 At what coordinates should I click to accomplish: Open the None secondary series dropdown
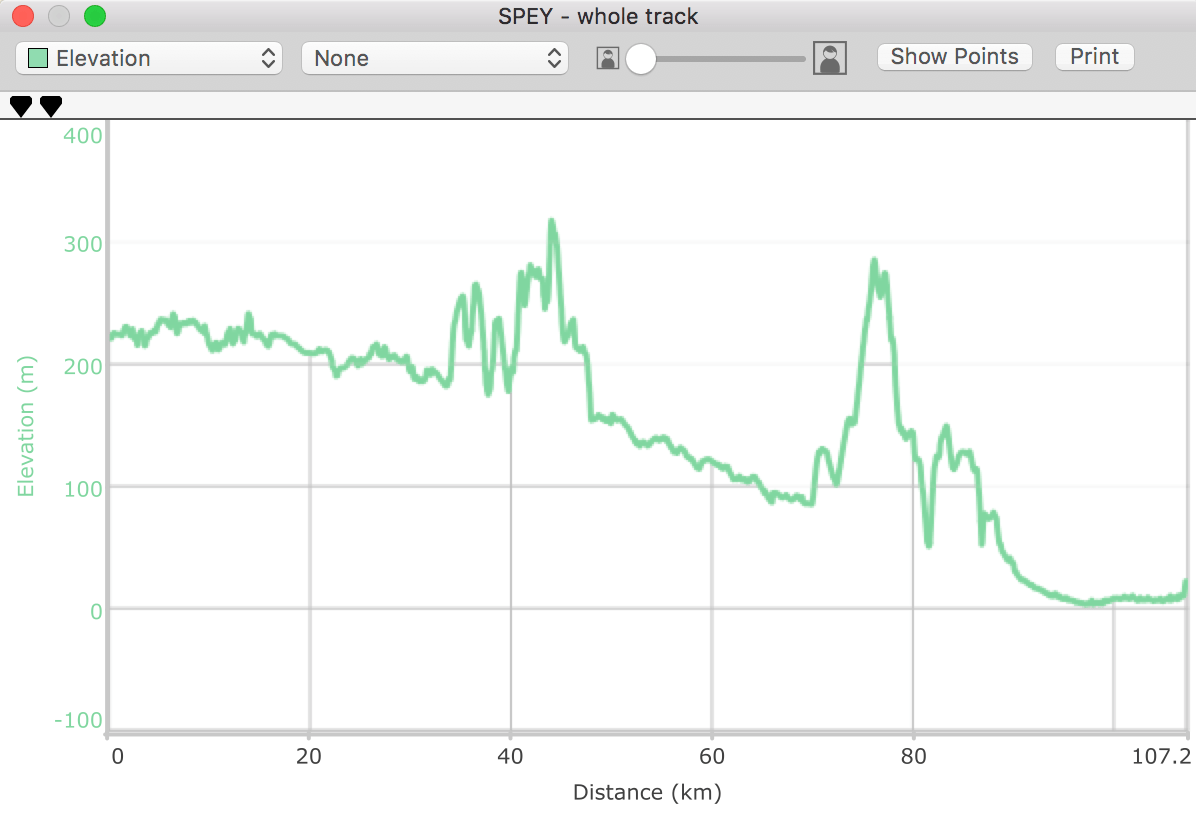(x=434, y=58)
